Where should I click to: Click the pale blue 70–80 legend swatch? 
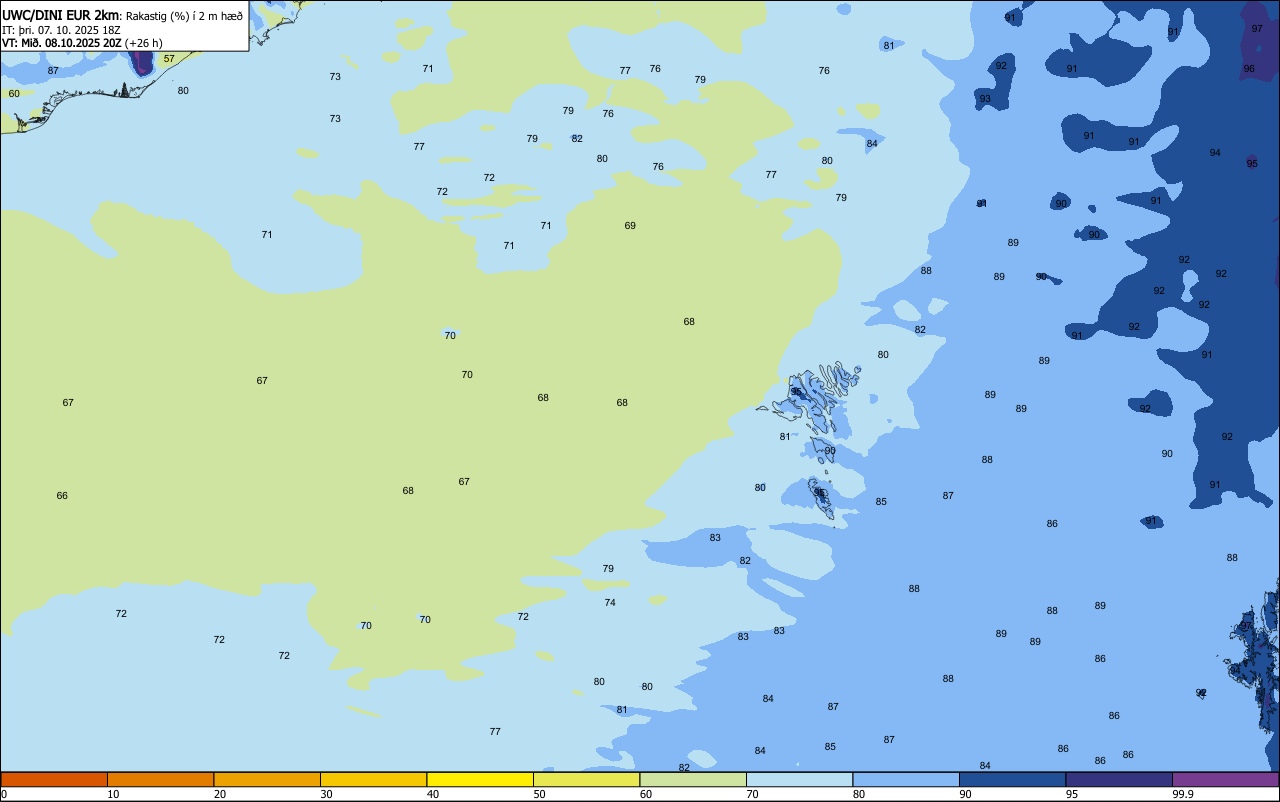tap(799, 779)
